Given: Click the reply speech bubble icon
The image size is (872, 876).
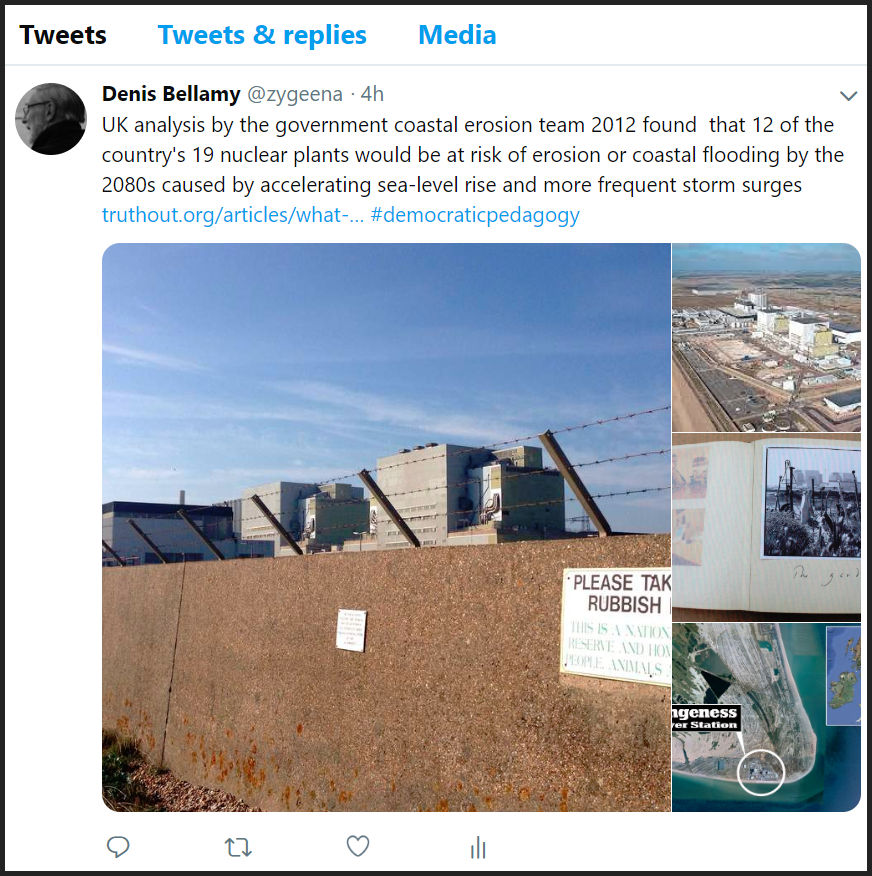Looking at the screenshot, I should (118, 847).
